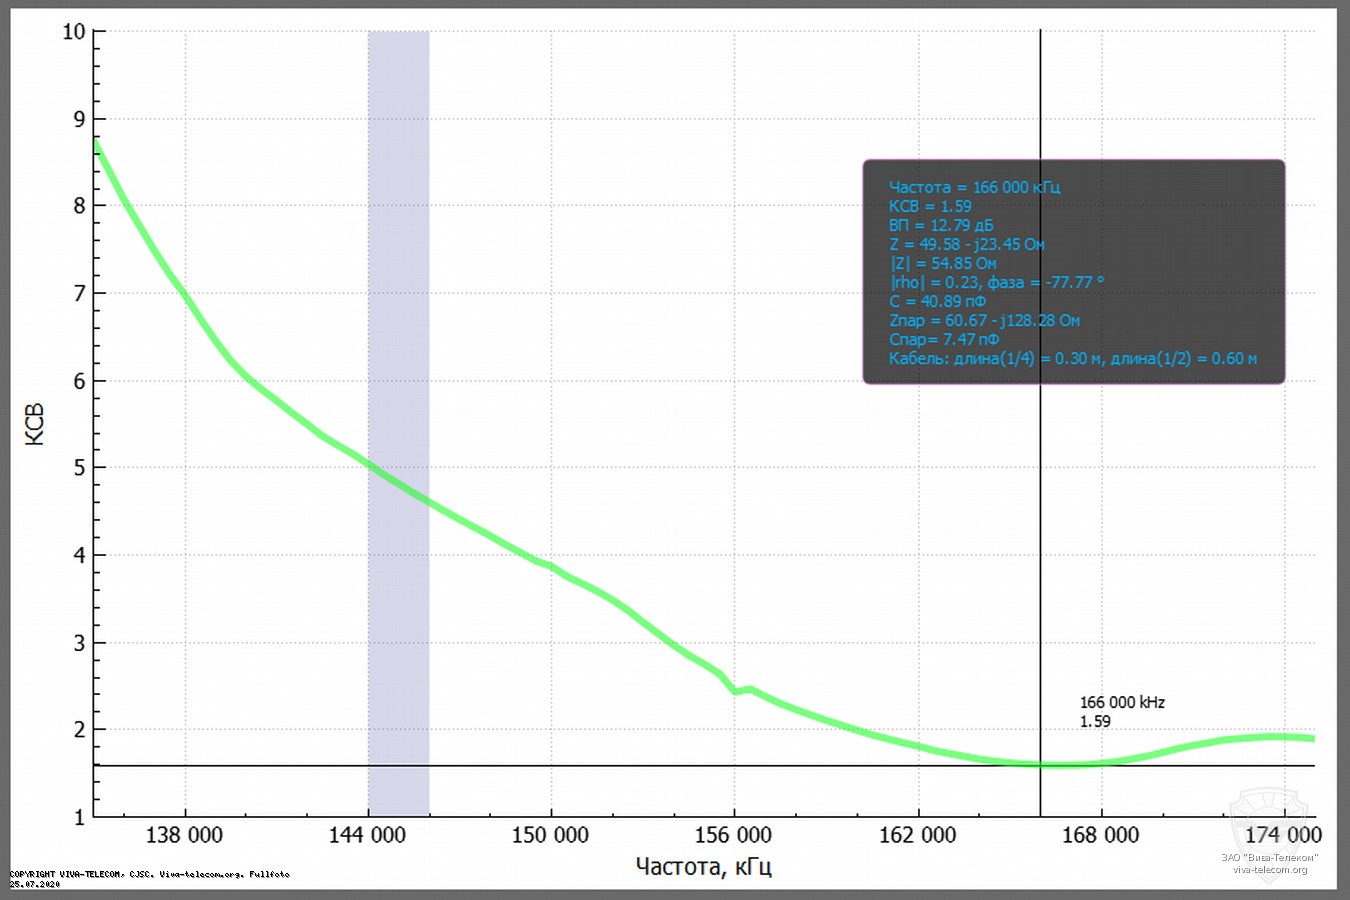
Task: Click the 'Частота = 166 000 кГц' tooltip line
Action: tap(974, 187)
